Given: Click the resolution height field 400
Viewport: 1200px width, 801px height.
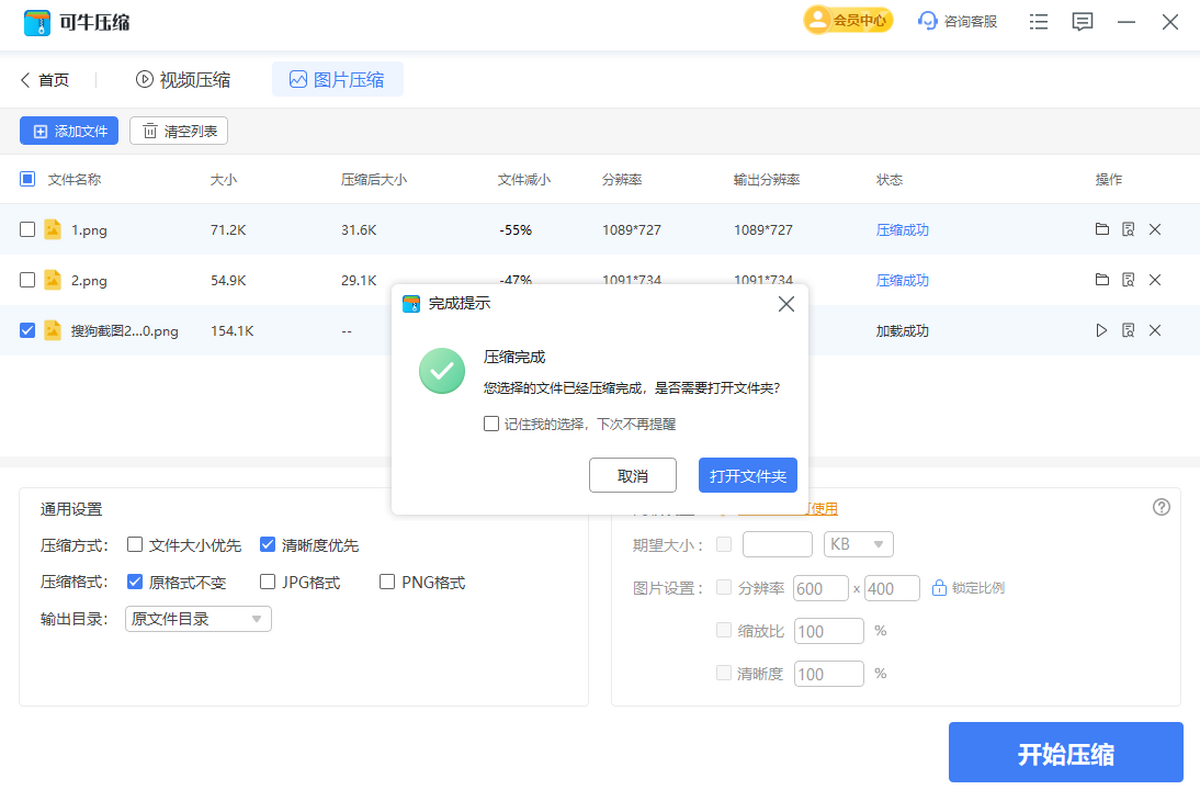Looking at the screenshot, I should point(892,588).
